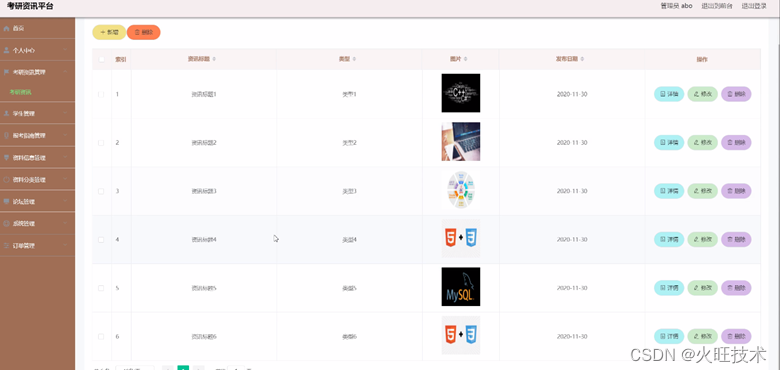This screenshot has height=373, width=782.
Task: Tick the checkbox for row 1
Action: (x=101, y=94)
